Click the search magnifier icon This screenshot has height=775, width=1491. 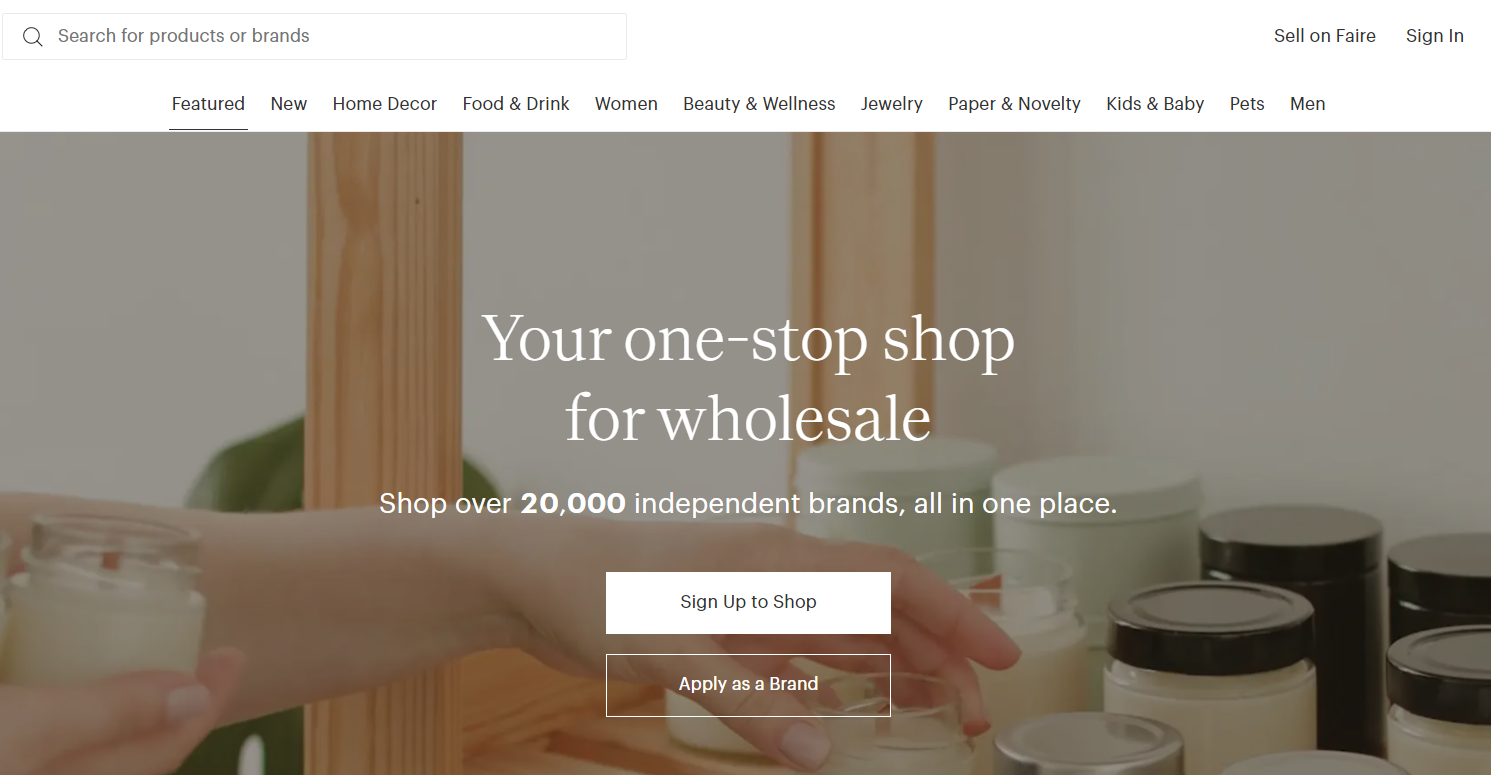(33, 37)
